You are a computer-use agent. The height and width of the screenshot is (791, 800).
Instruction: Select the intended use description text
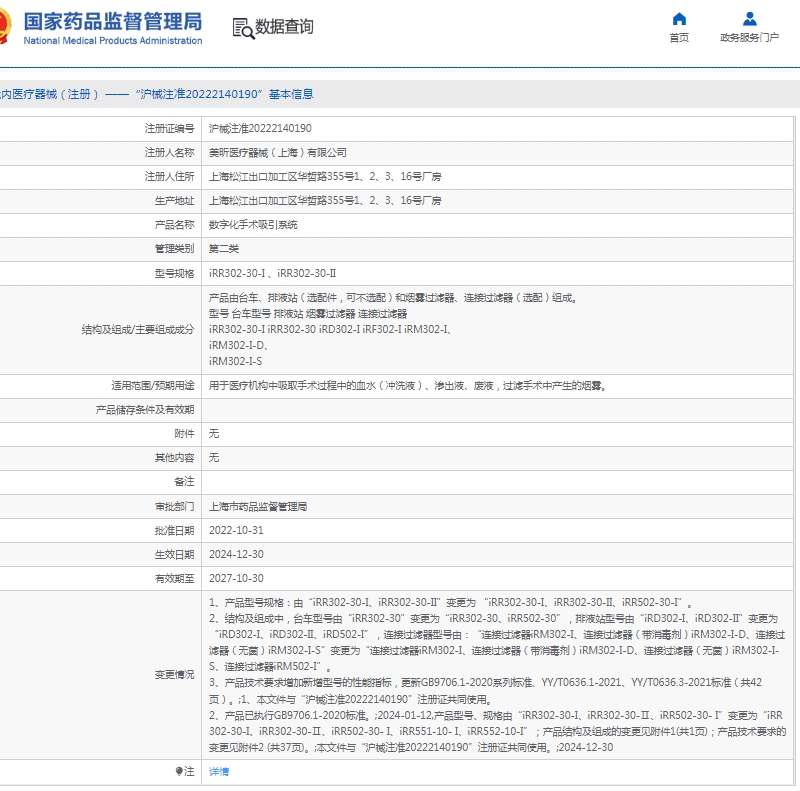pyautogui.click(x=407, y=386)
